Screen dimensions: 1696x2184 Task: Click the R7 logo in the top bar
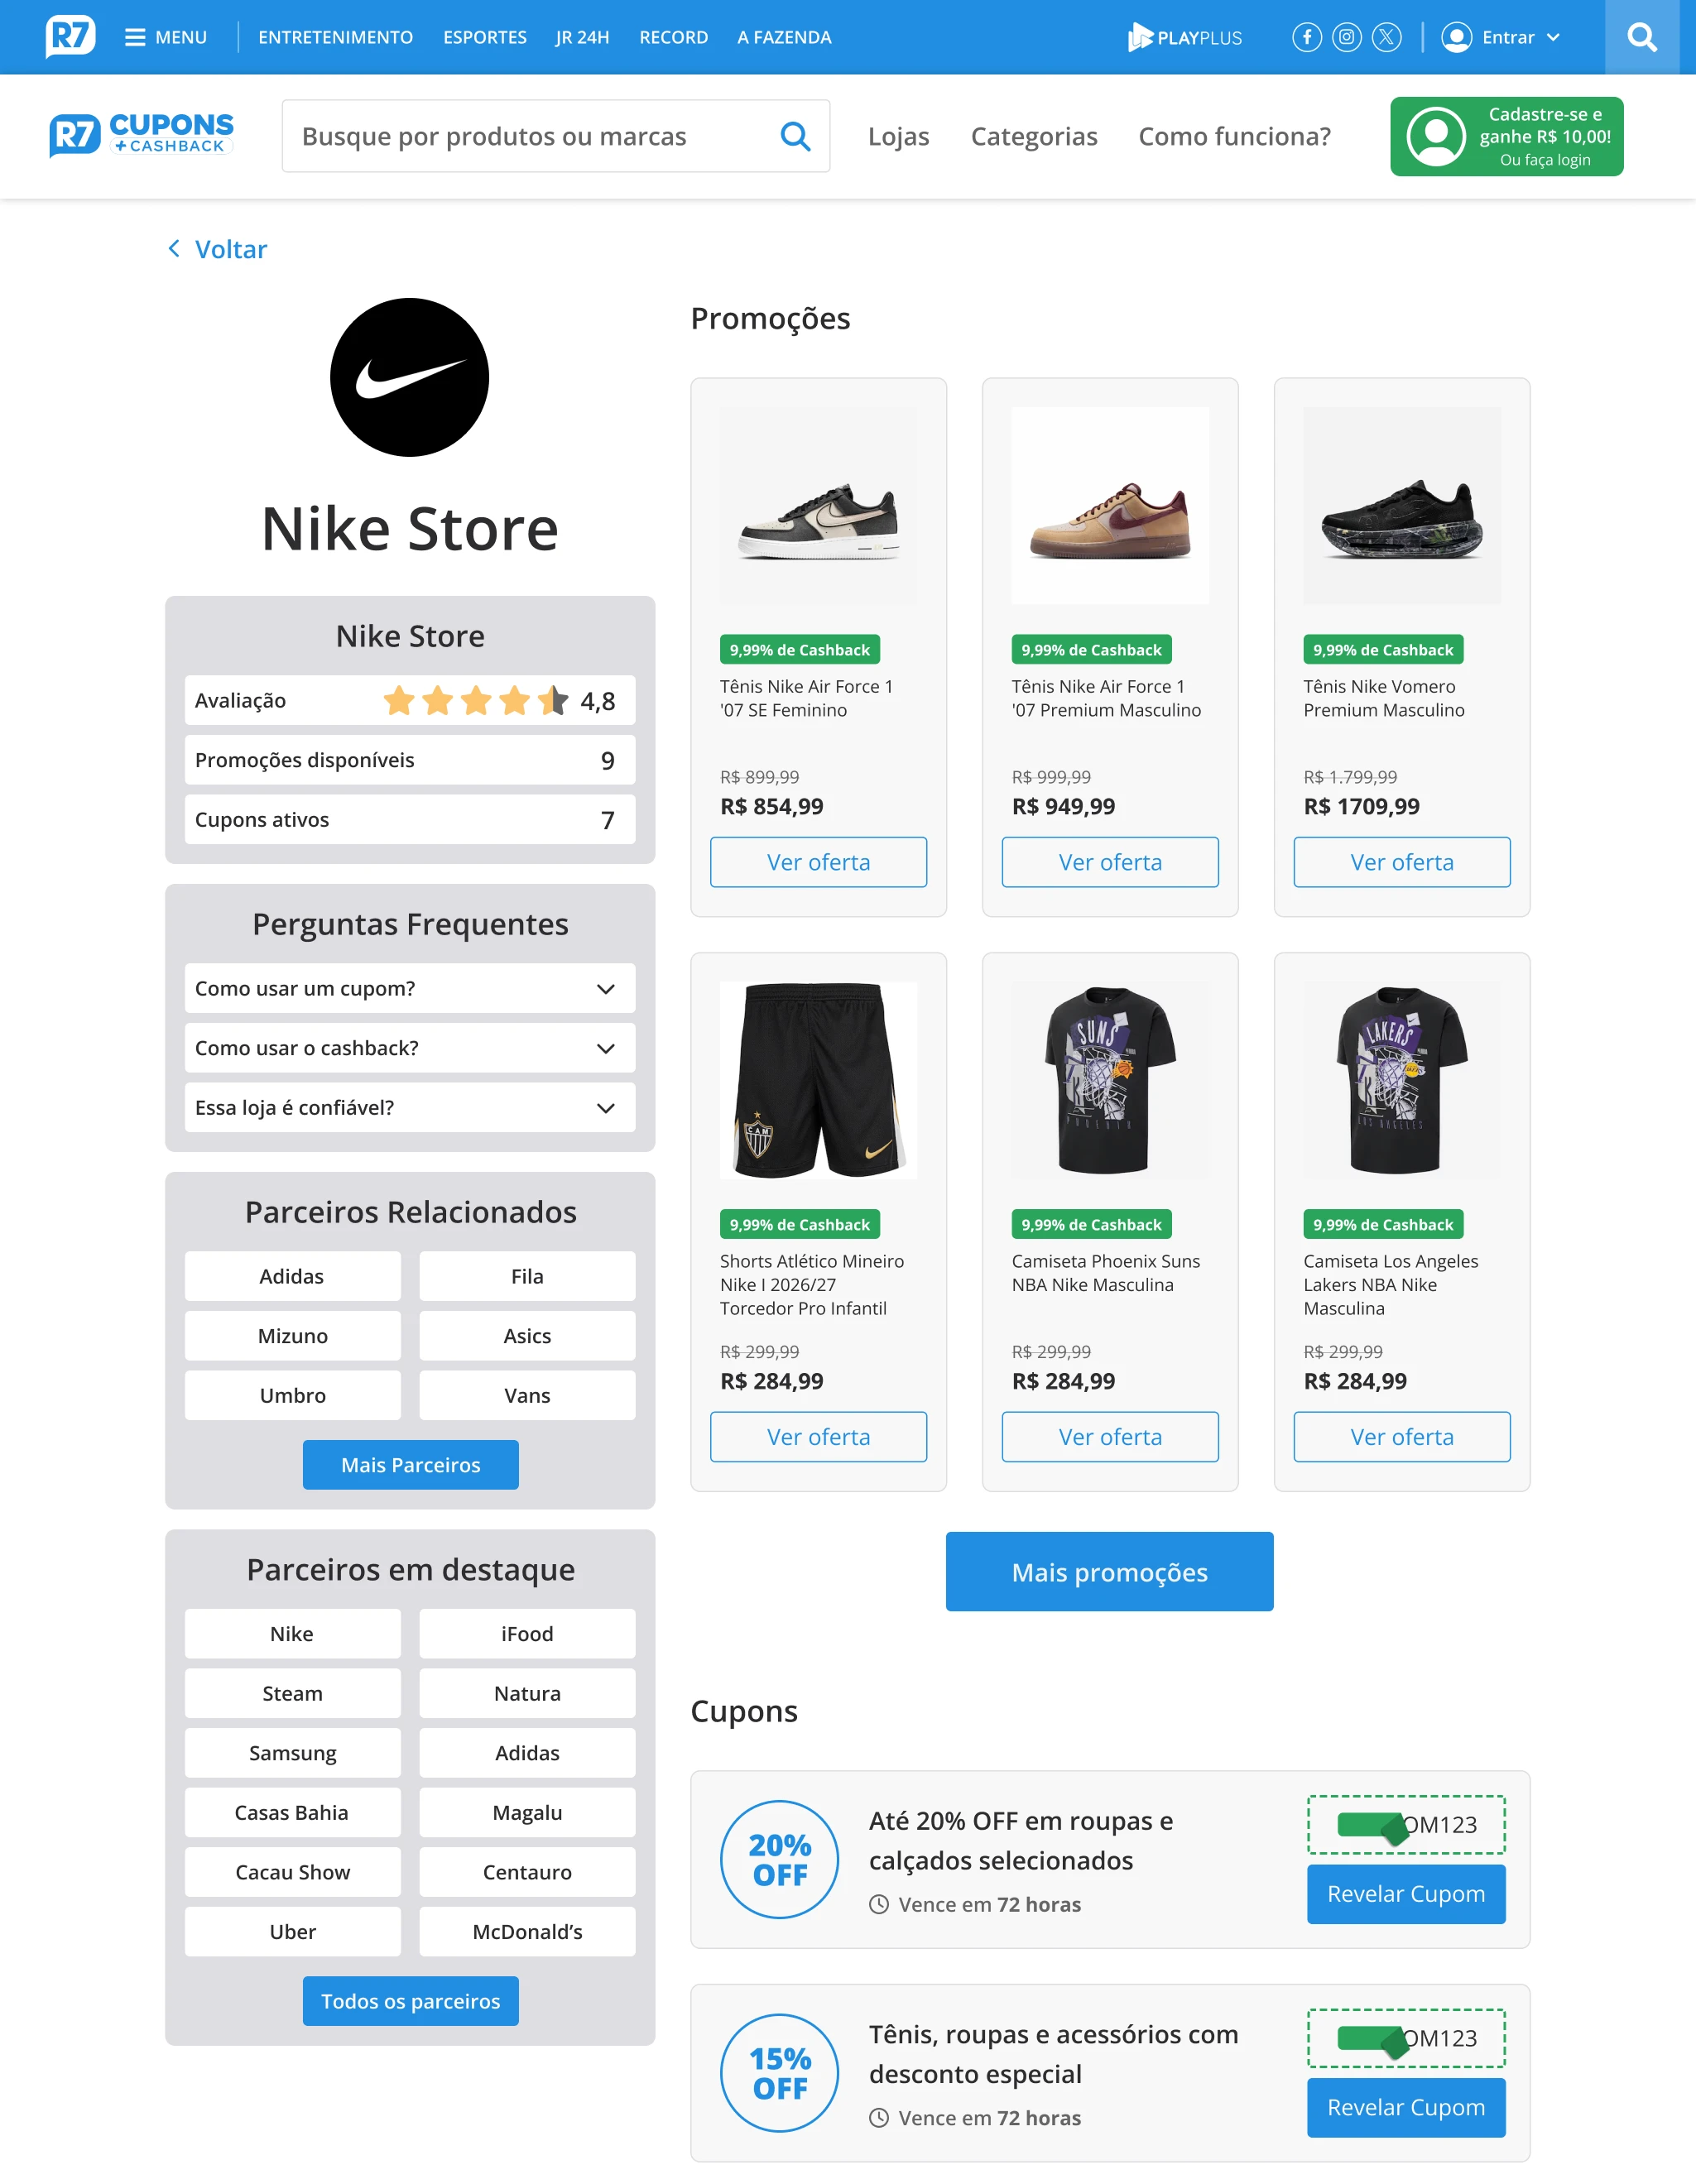(x=70, y=37)
